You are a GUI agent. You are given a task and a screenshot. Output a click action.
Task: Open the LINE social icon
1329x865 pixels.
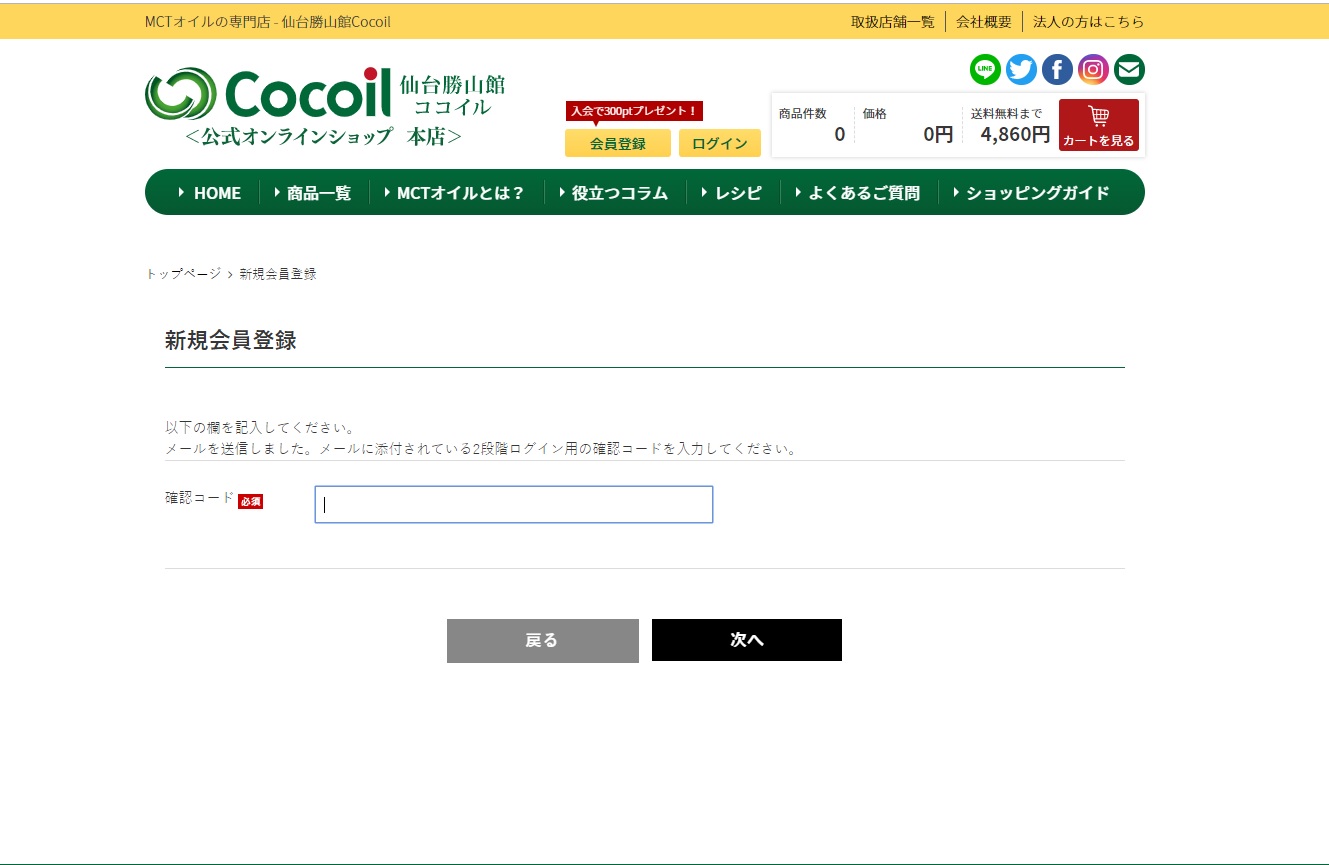[x=985, y=69]
